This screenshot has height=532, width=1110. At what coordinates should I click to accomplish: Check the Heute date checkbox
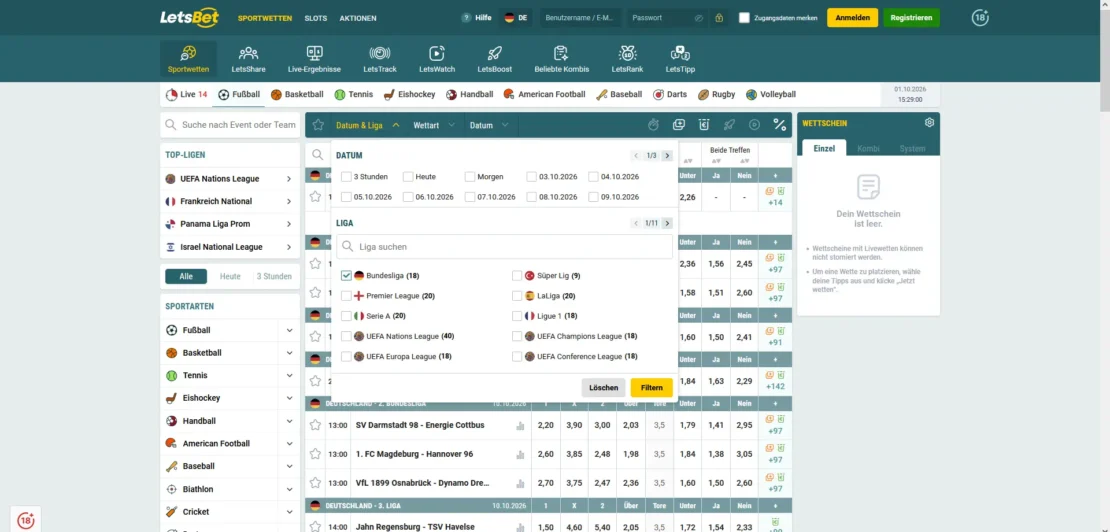(408, 176)
